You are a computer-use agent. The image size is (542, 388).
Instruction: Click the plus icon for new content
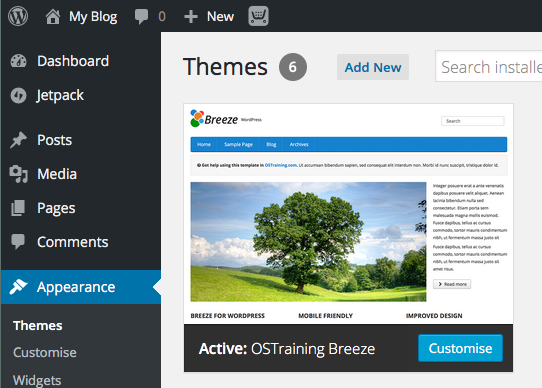click(191, 17)
